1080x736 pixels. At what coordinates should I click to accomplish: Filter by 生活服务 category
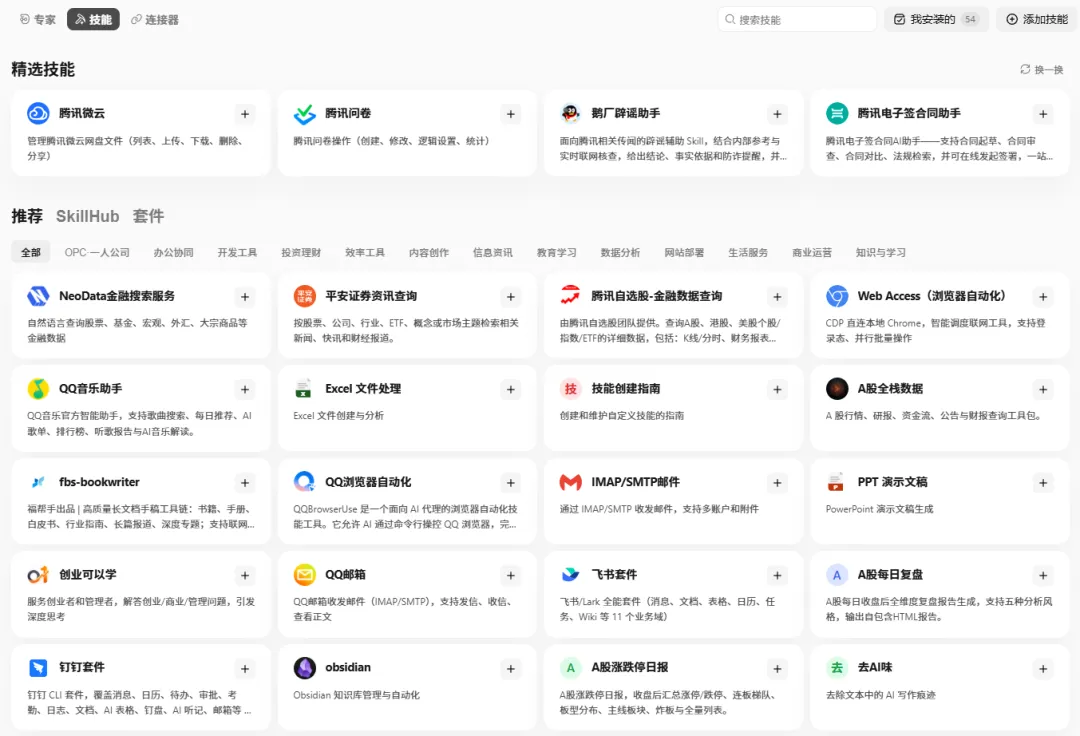748,253
